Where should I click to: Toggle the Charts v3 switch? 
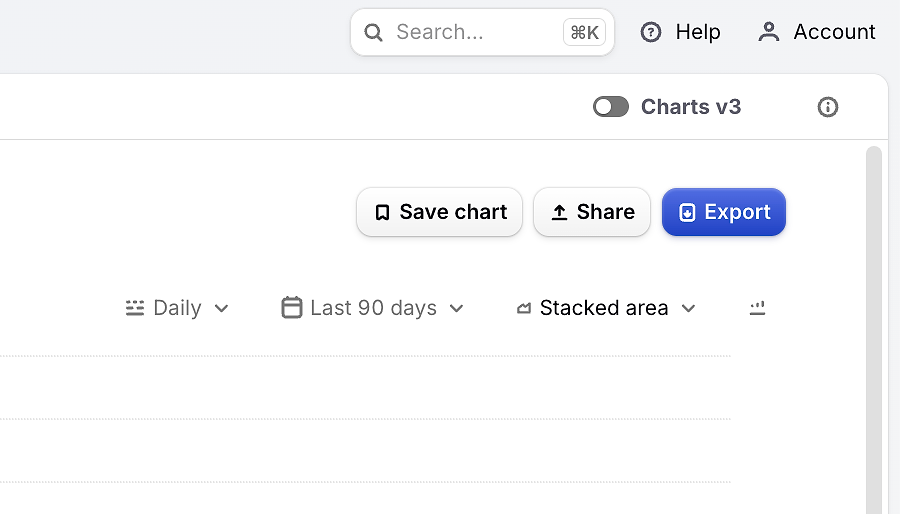pyautogui.click(x=611, y=107)
